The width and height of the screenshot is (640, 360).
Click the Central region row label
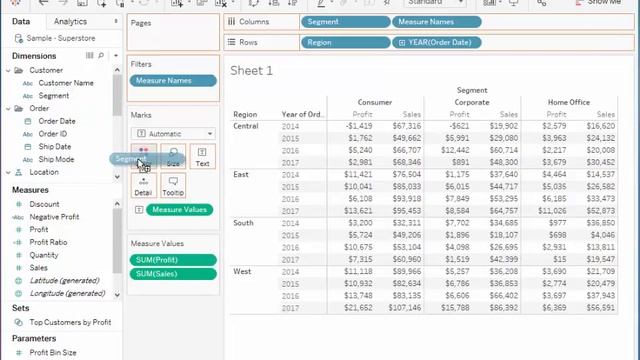(x=246, y=126)
